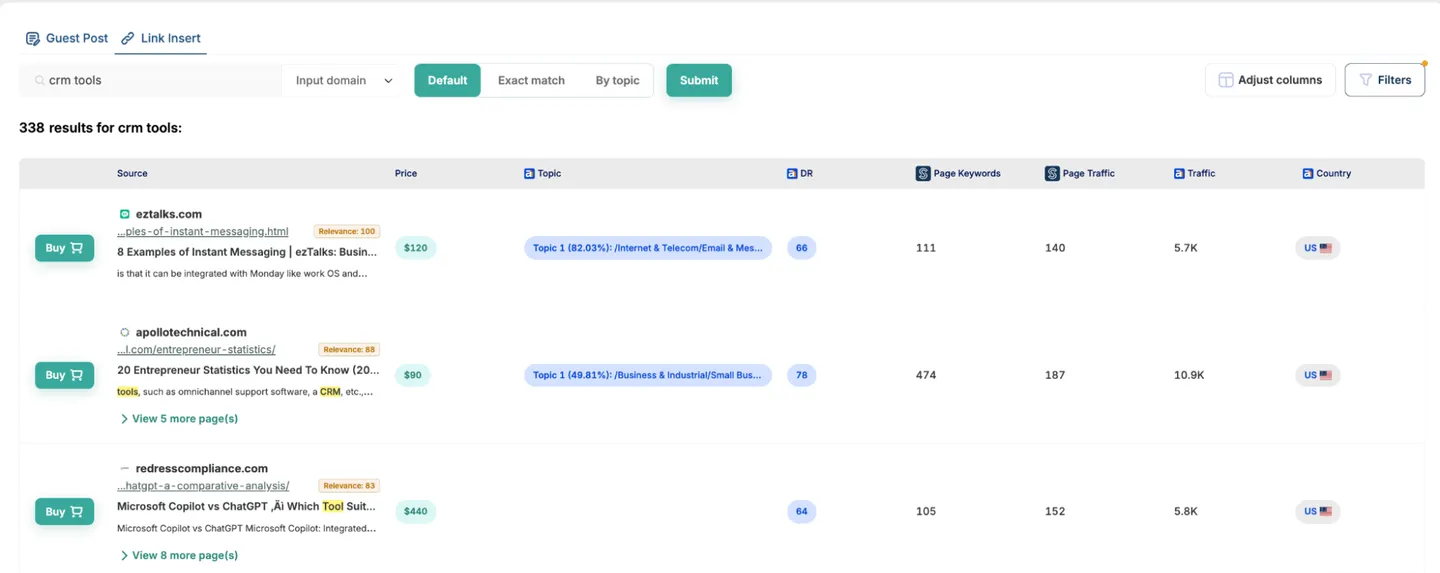Click the Business & Industrial topic pill
The width and height of the screenshot is (1440, 573).
[648, 375]
